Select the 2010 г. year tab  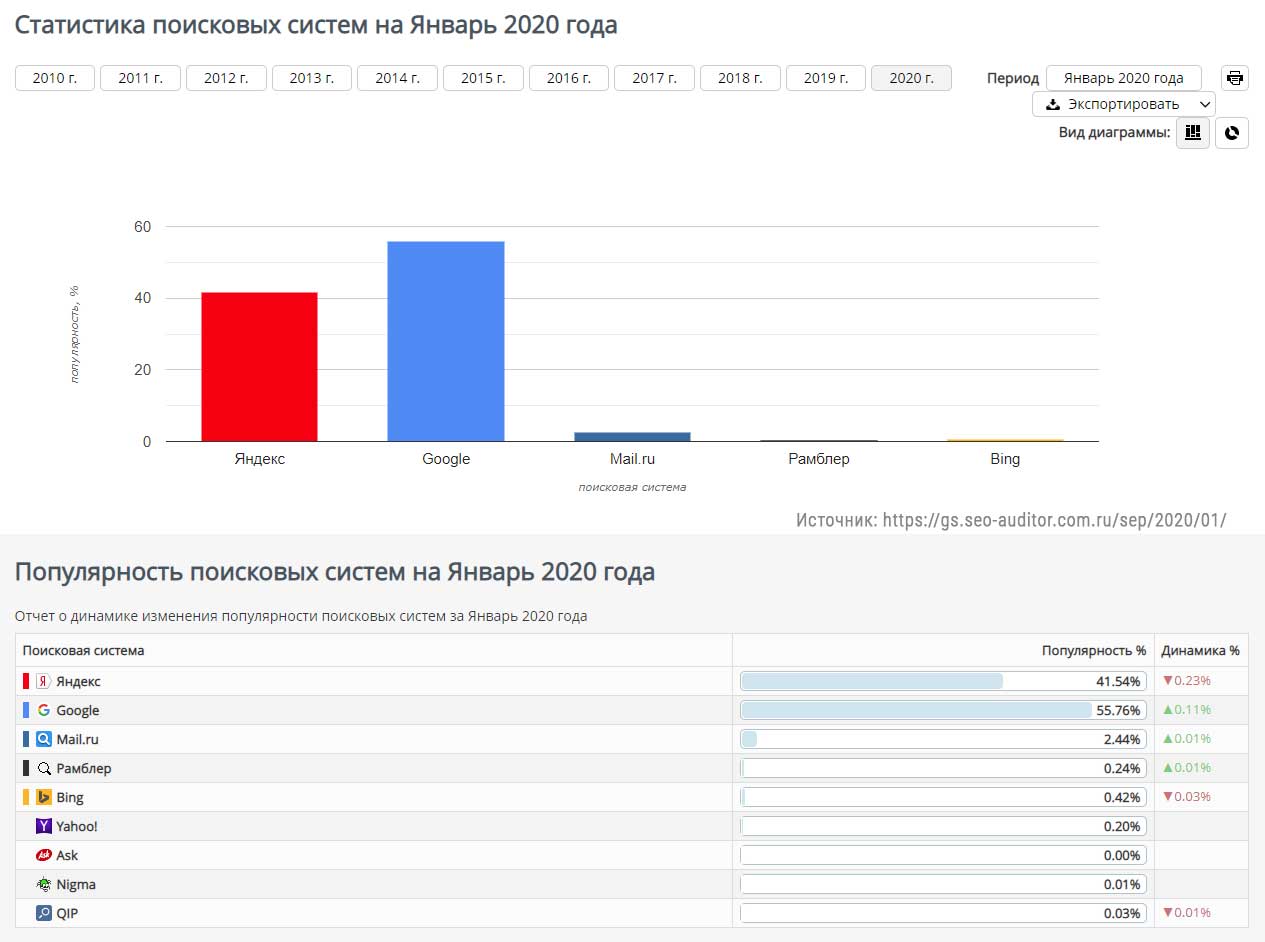click(x=55, y=78)
